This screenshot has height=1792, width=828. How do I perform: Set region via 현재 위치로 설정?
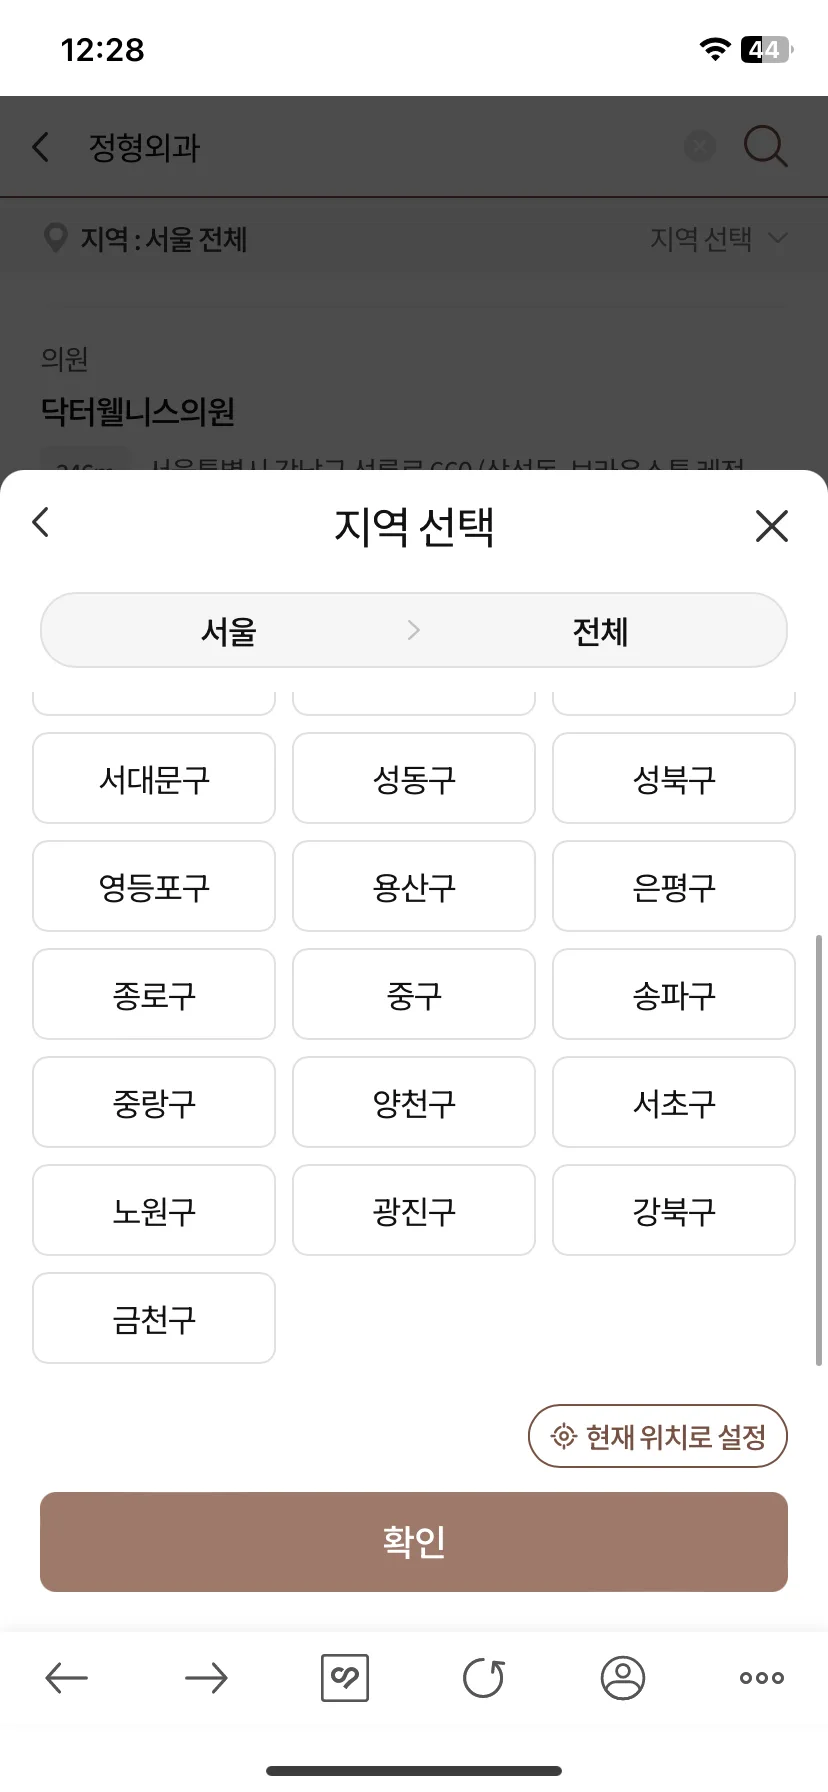658,1436
